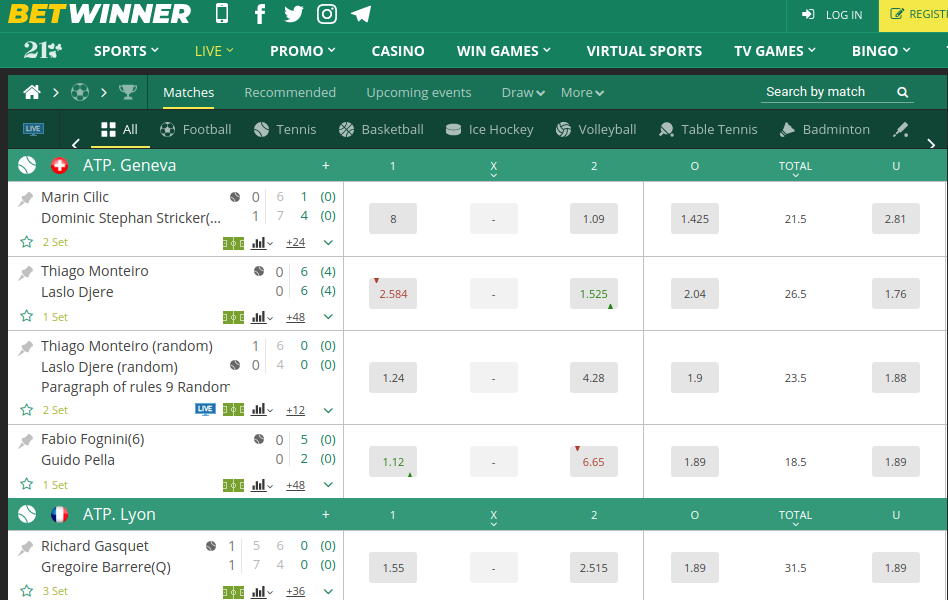The height and width of the screenshot is (600, 948).
Task: Pin the Thiago Monteiro vs Laslo Djere match
Action: tap(25, 273)
